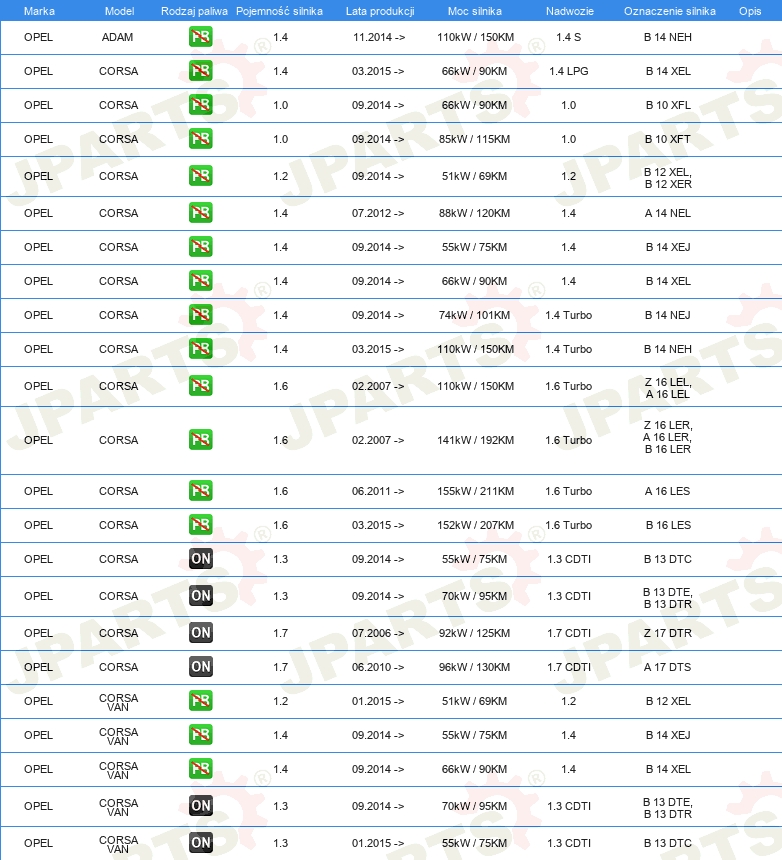Click the petrol icon in the Z 16 LEL row
The image size is (782, 860).
[200, 386]
